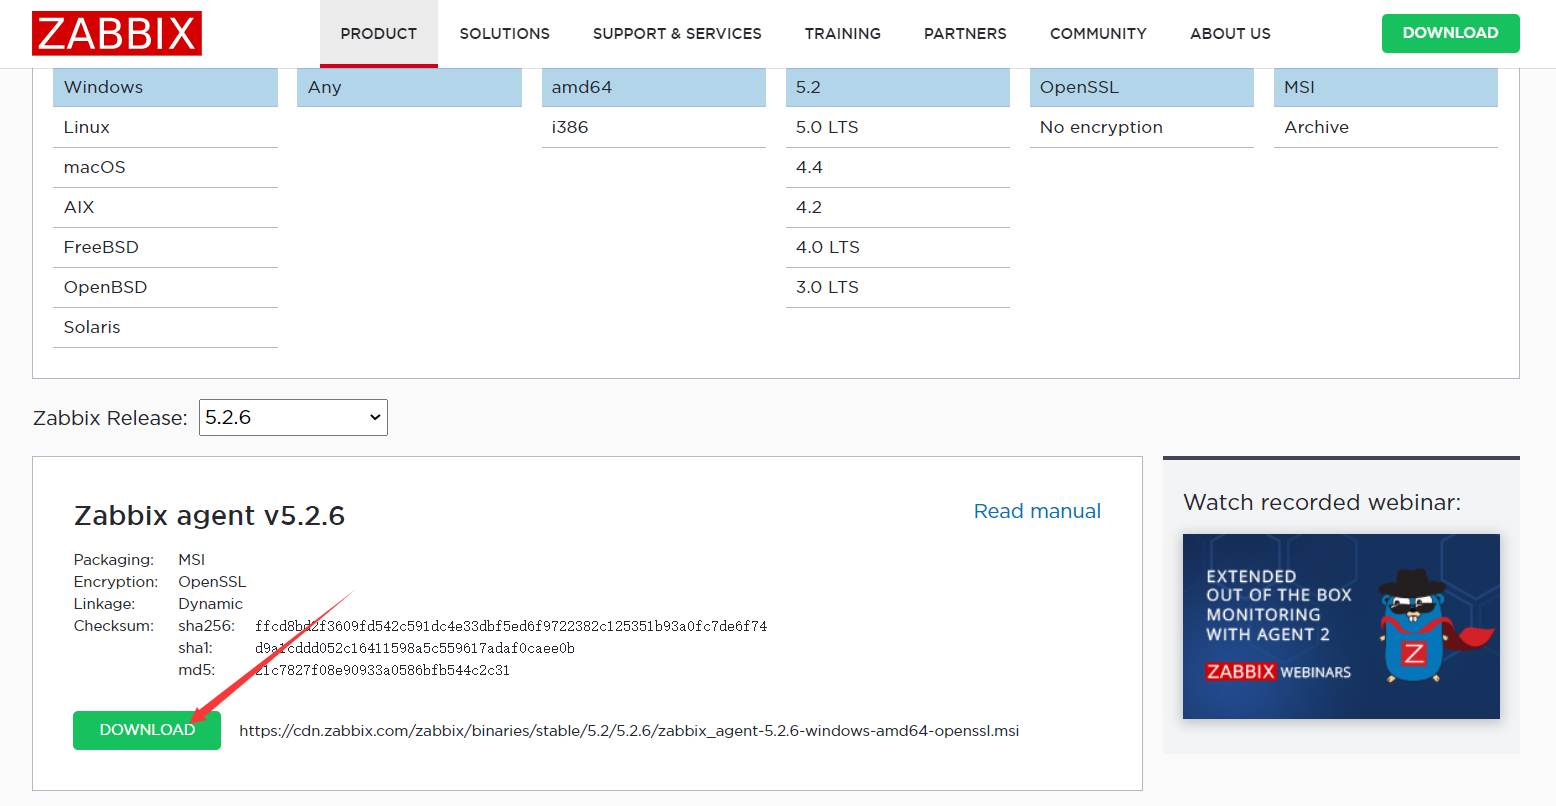Open the COMMUNITY menu
The width and height of the screenshot is (1556, 806).
[1098, 33]
